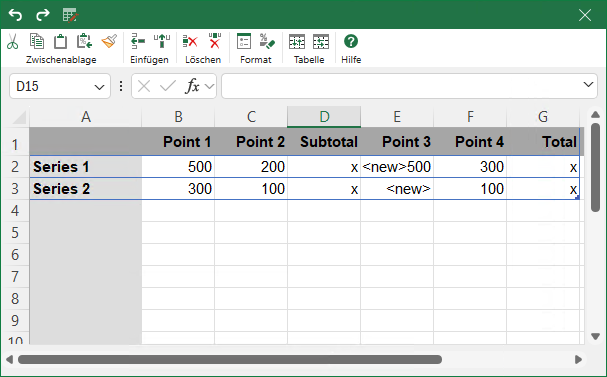Click the Undo arrow in title bar

pyautogui.click(x=15, y=15)
